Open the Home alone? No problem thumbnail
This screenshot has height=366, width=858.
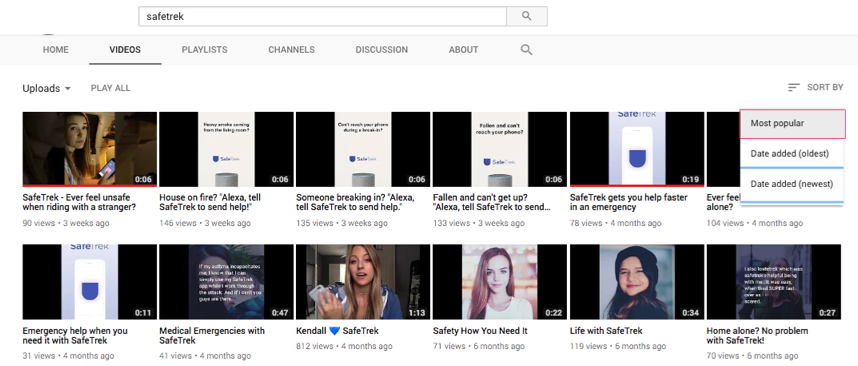tap(774, 282)
